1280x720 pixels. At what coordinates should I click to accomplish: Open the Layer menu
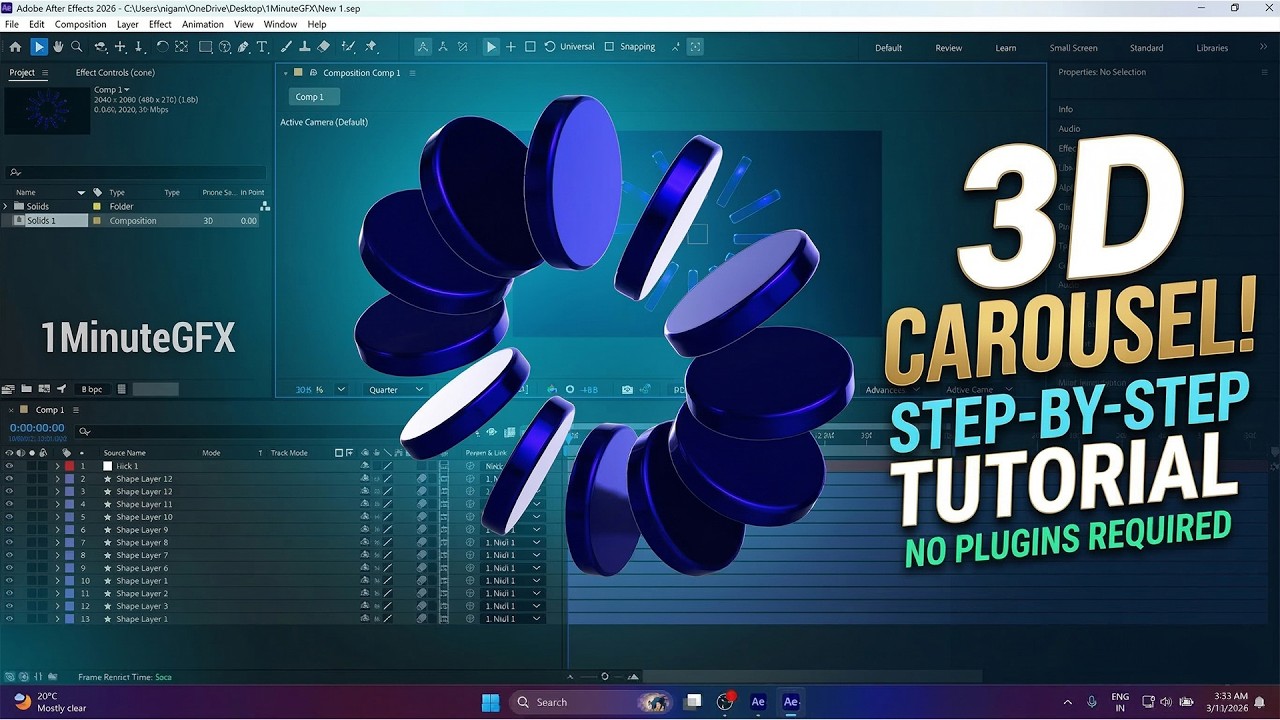pos(128,24)
